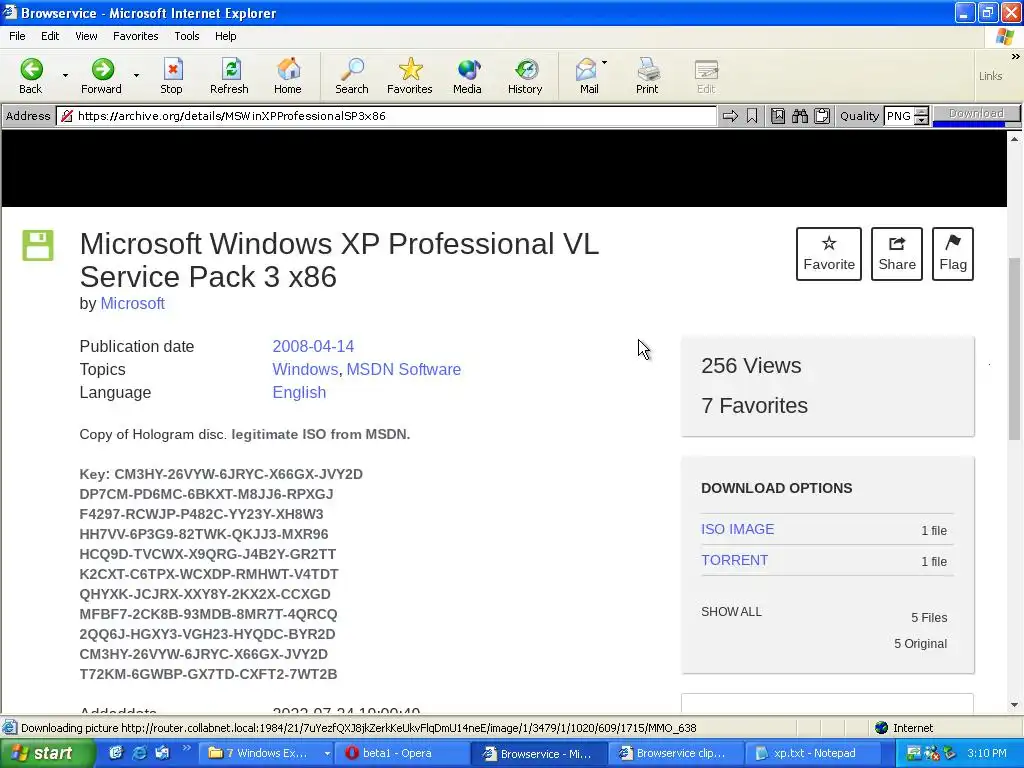Click the floppy disk item icon
The height and width of the screenshot is (768, 1024).
[38, 246]
